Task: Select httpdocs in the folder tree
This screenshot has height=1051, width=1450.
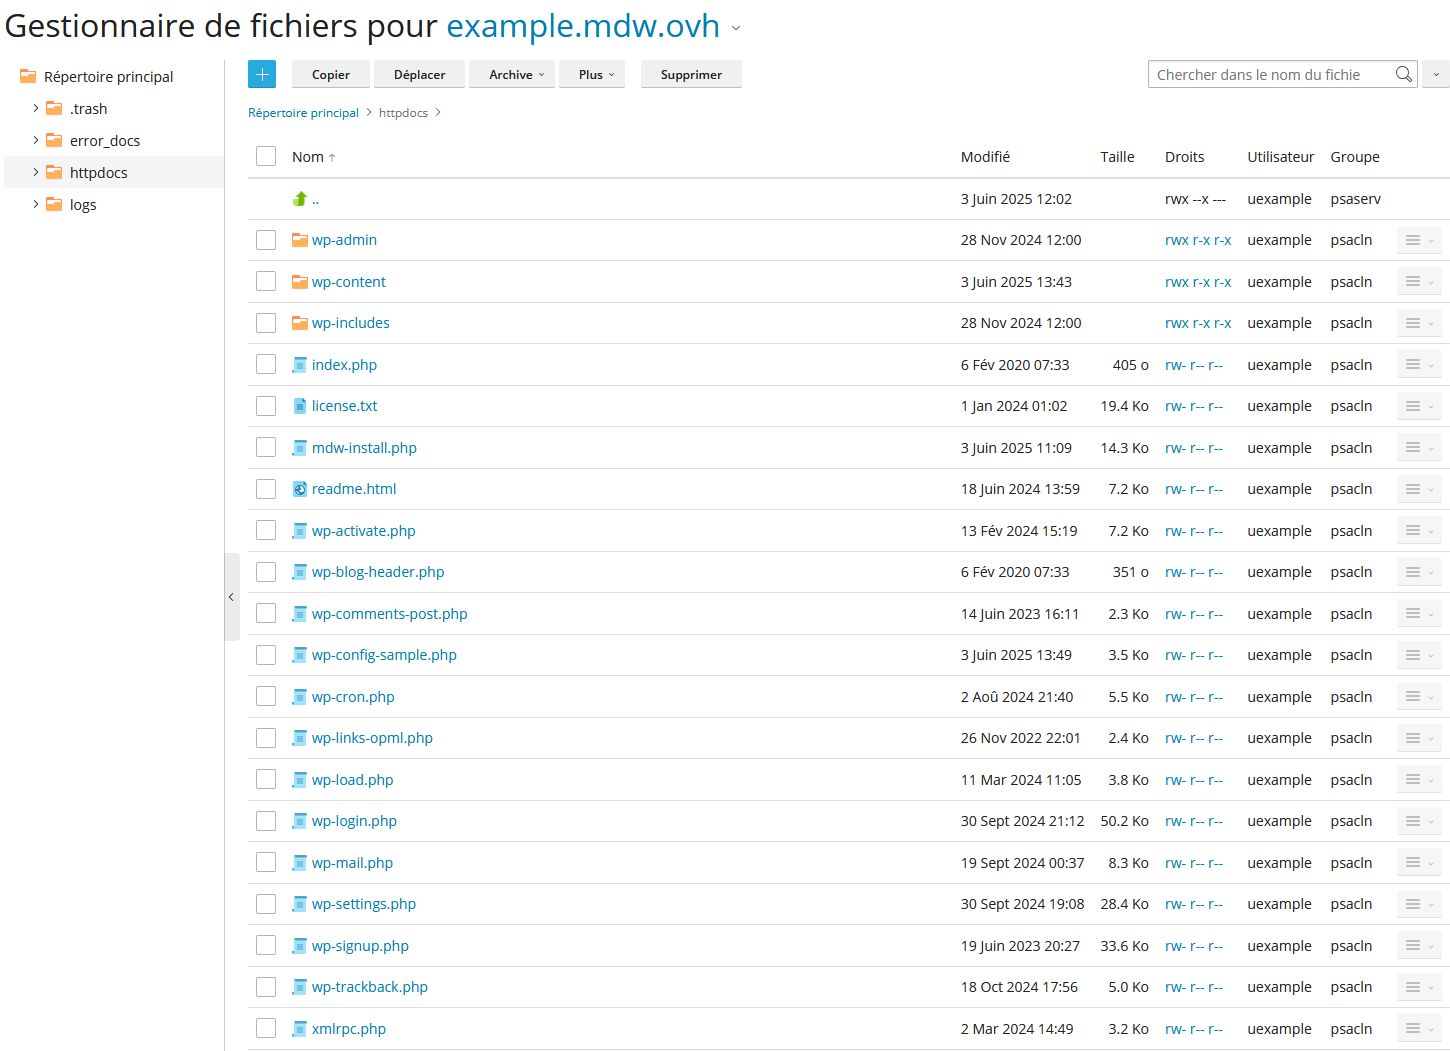Action: point(98,173)
